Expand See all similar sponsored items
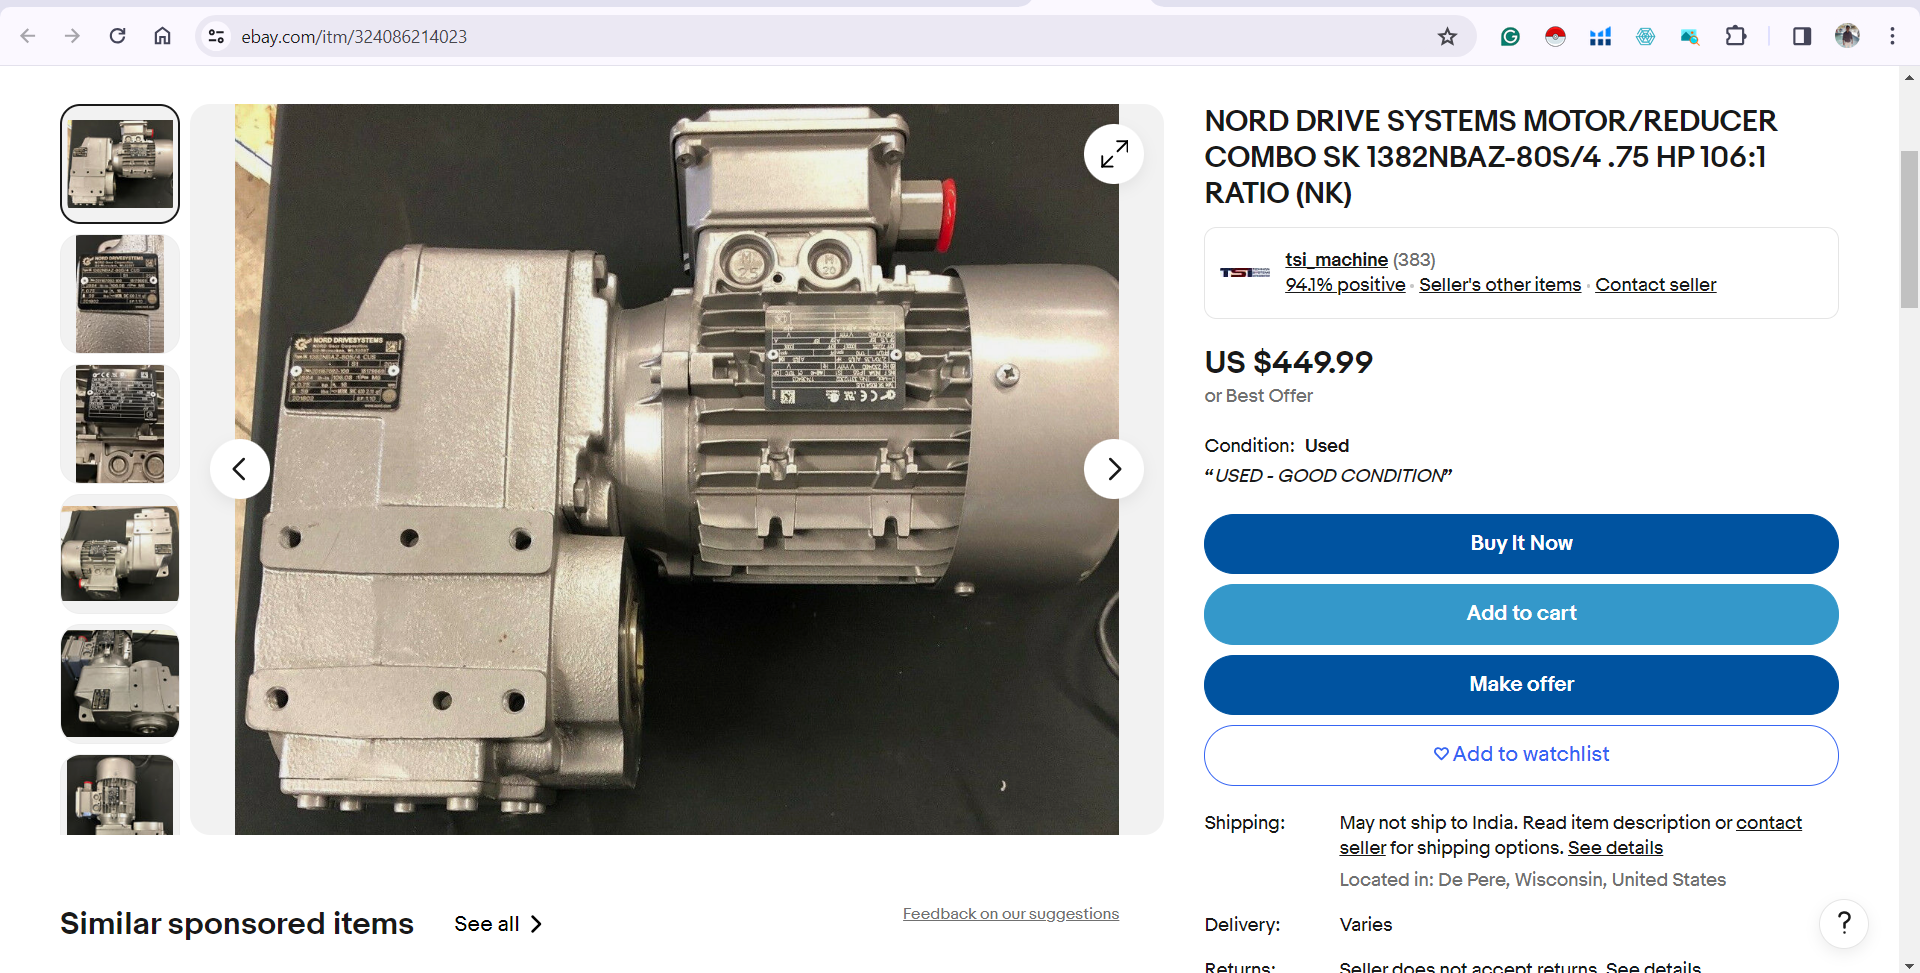Viewport: 1920px width, 973px height. pyautogui.click(x=498, y=924)
